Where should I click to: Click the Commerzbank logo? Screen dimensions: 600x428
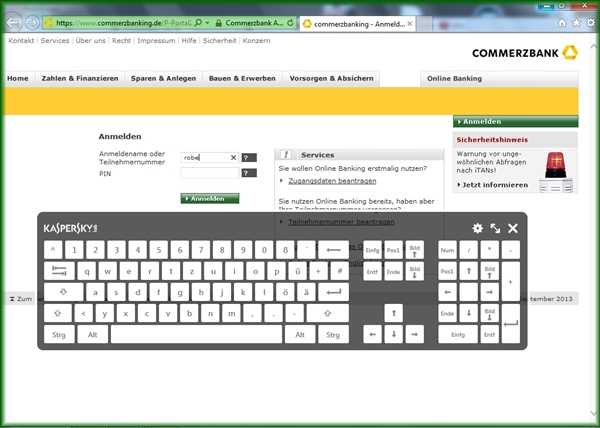(525, 53)
